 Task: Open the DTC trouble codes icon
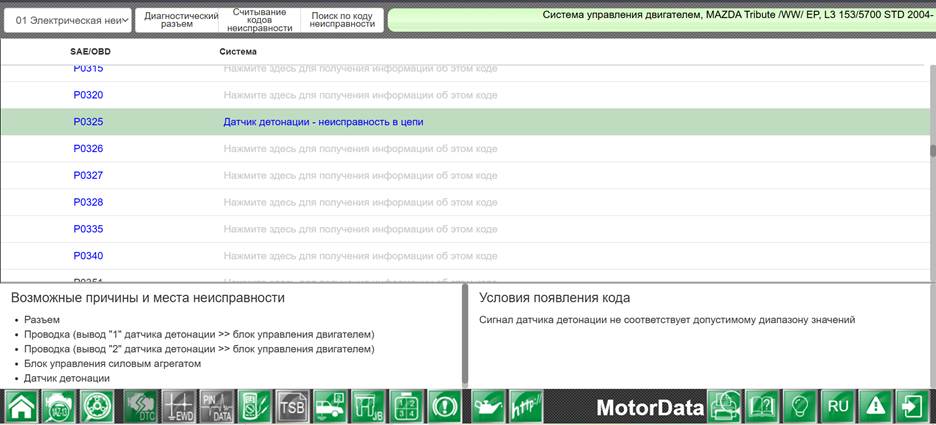(x=141, y=406)
